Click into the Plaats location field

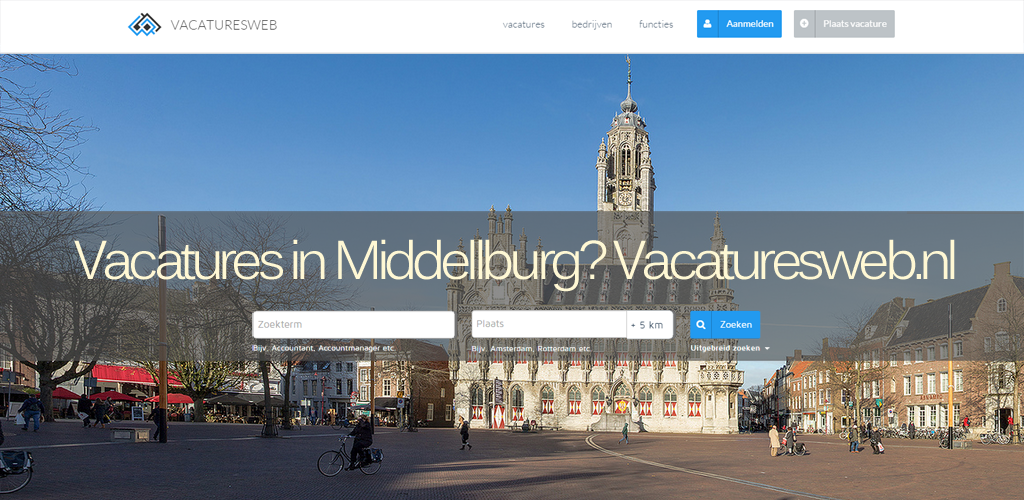click(549, 324)
